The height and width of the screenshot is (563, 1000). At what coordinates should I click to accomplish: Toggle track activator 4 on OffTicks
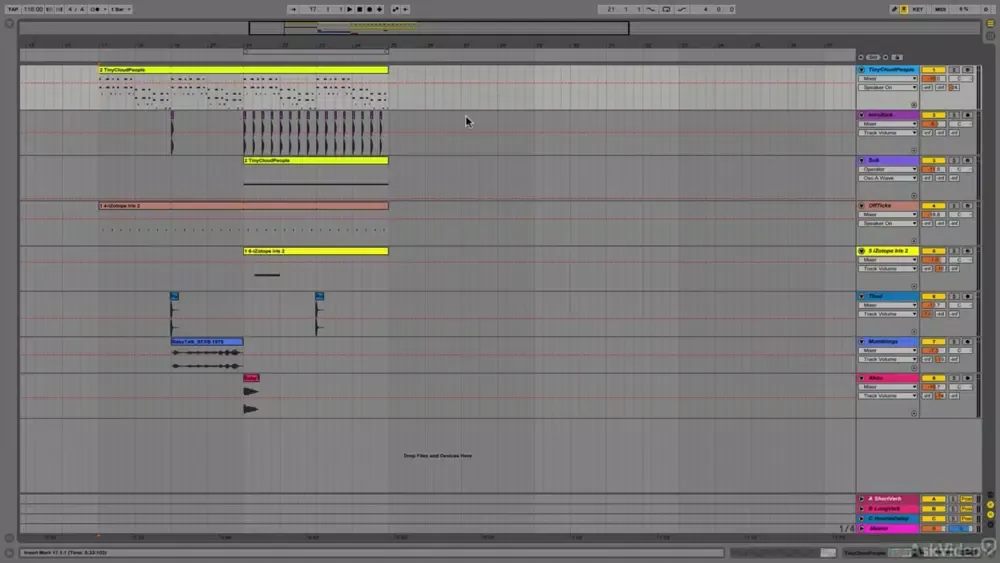[x=934, y=205]
